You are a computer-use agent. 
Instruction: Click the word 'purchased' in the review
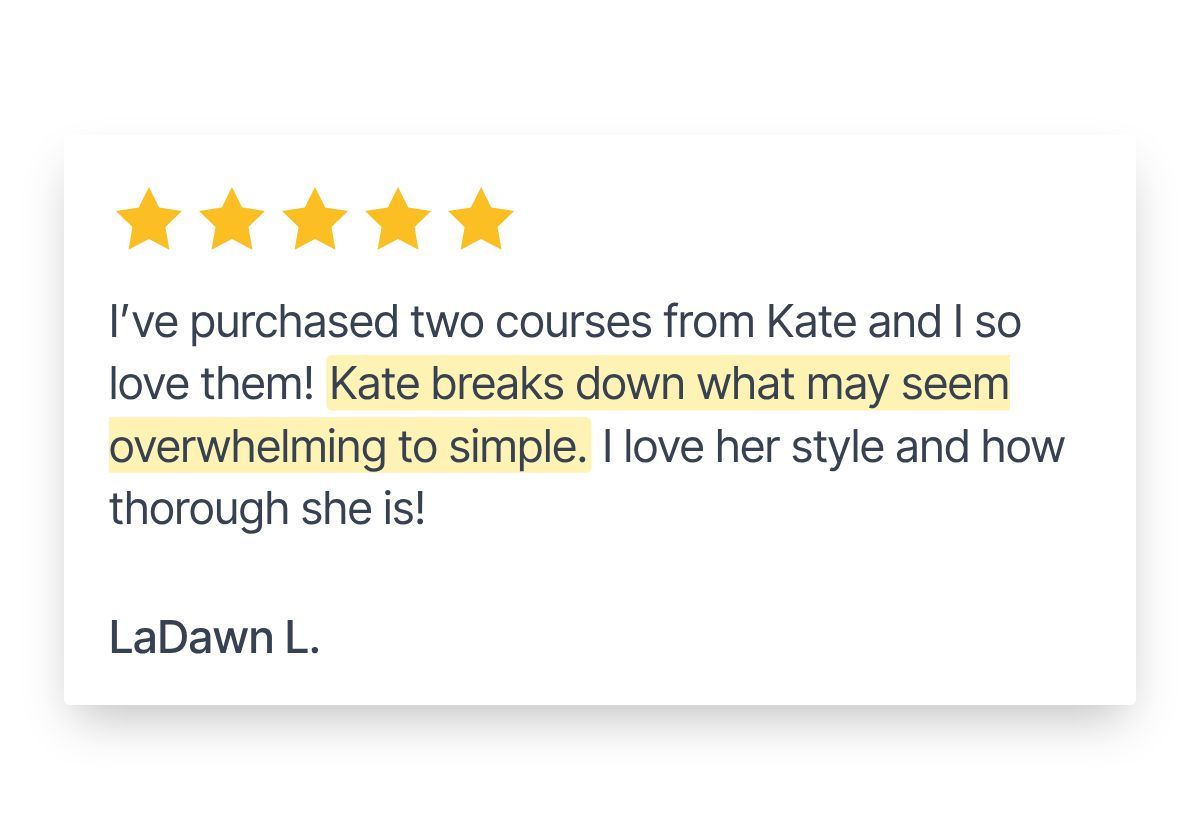click(294, 322)
